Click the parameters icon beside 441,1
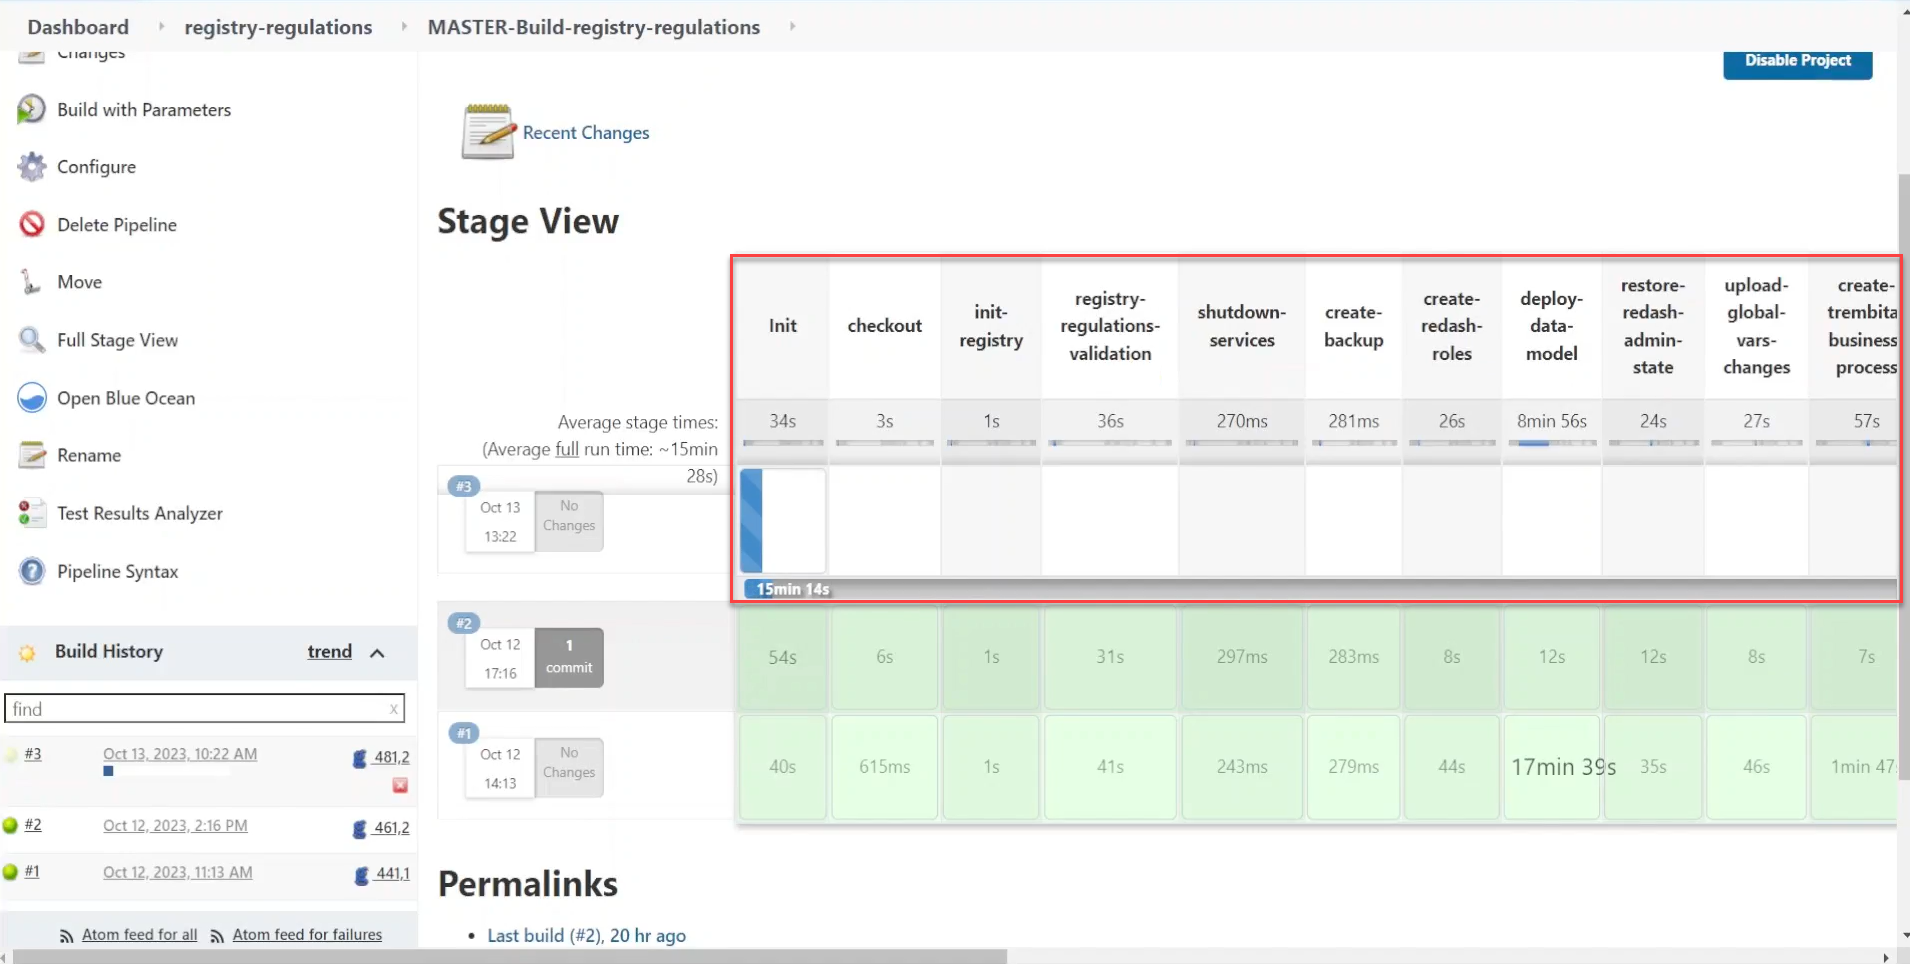 point(361,875)
